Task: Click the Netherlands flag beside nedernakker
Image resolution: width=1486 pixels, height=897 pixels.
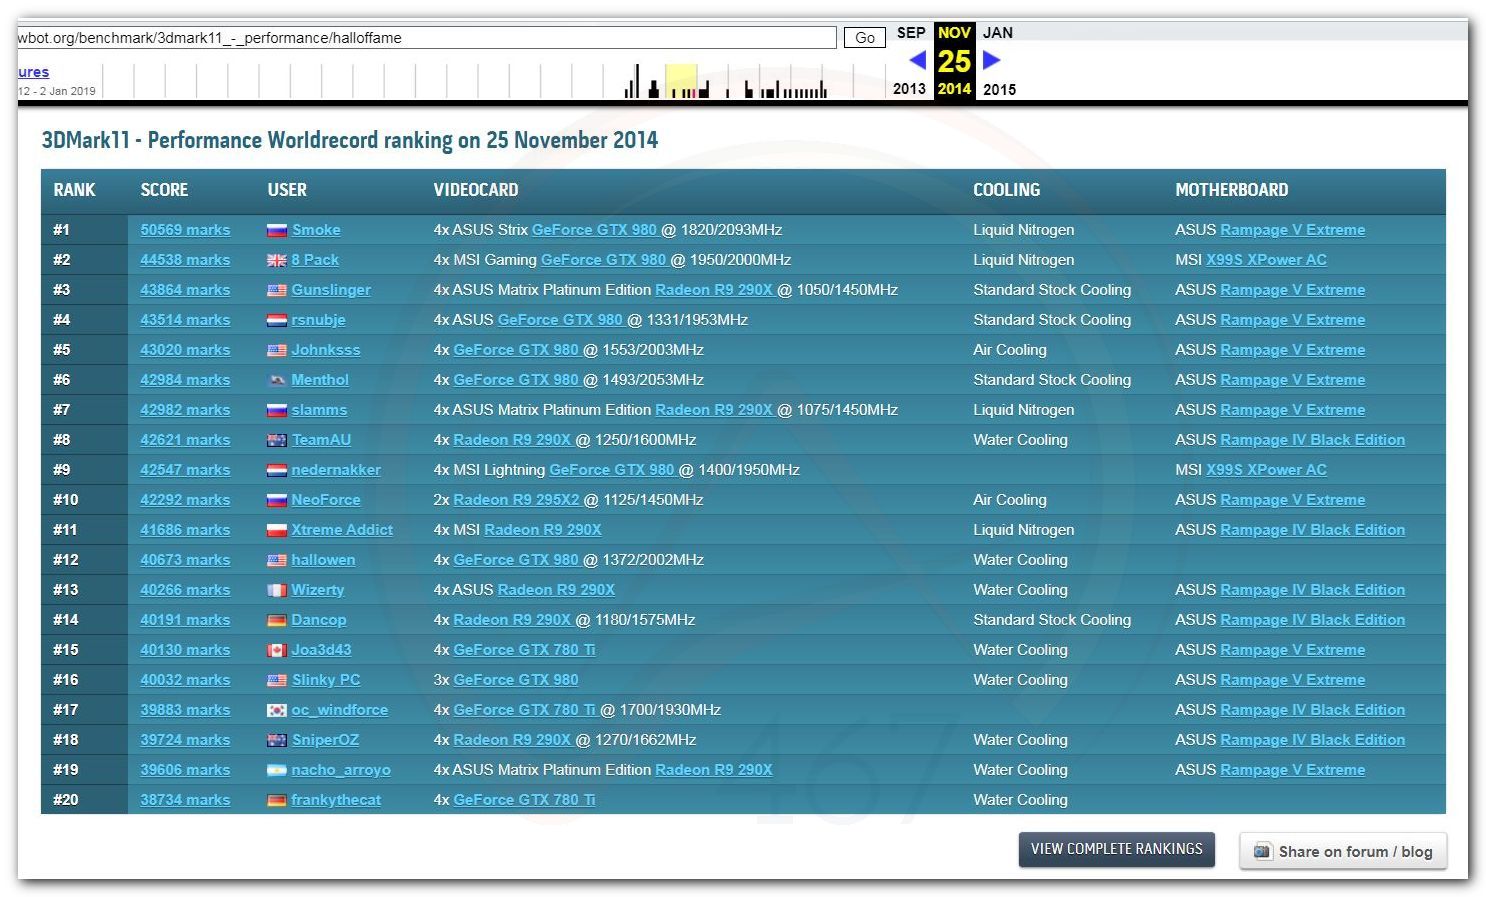Action: 277,470
